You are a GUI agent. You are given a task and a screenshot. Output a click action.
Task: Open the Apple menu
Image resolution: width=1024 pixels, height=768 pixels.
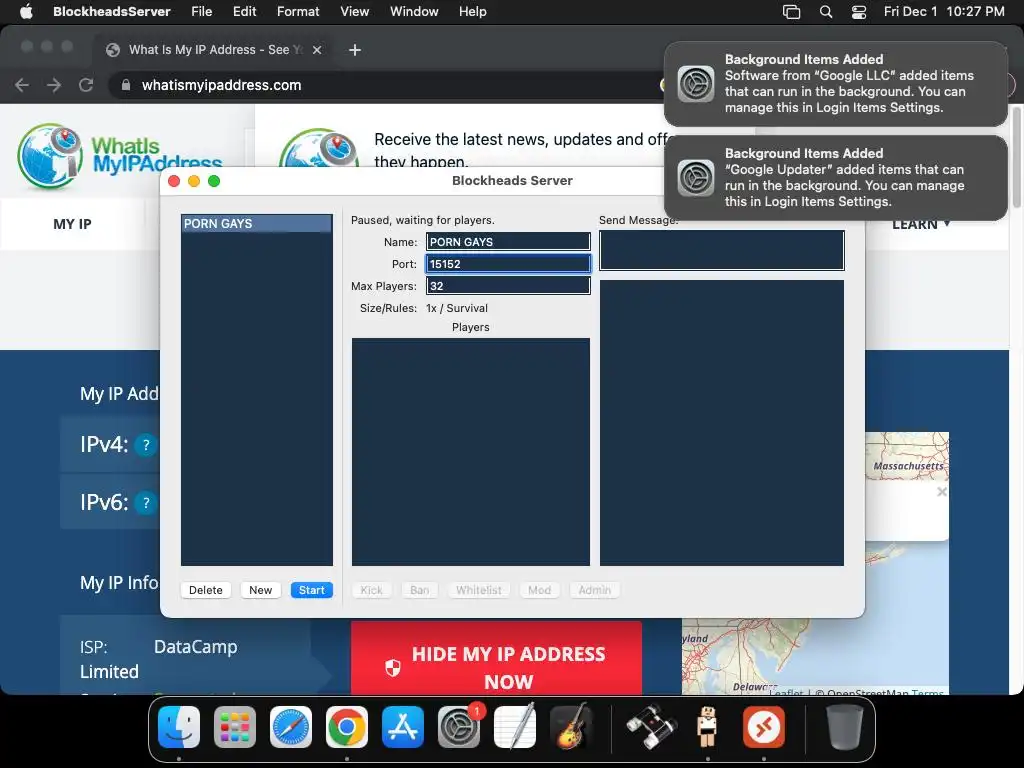(26, 11)
